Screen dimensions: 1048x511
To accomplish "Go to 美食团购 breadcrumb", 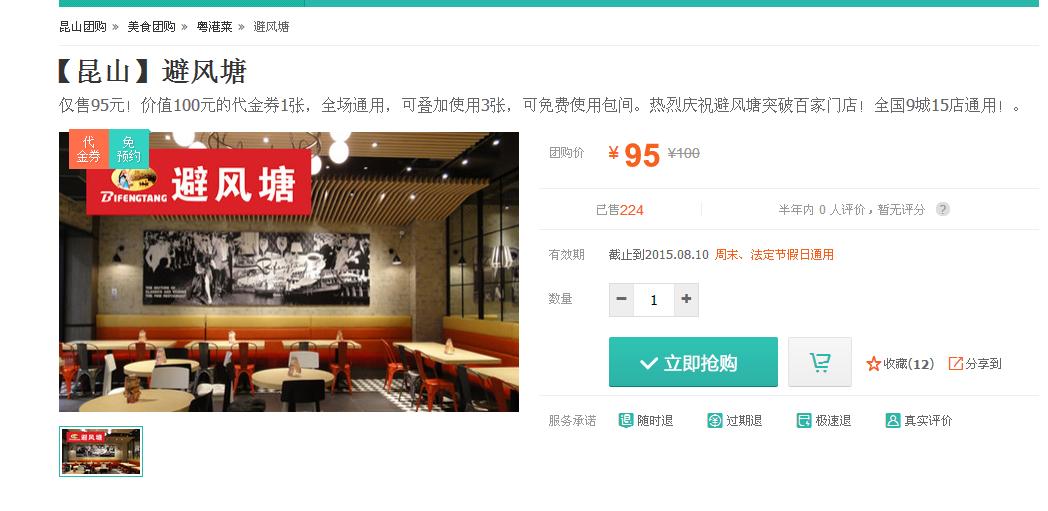I will point(152,27).
